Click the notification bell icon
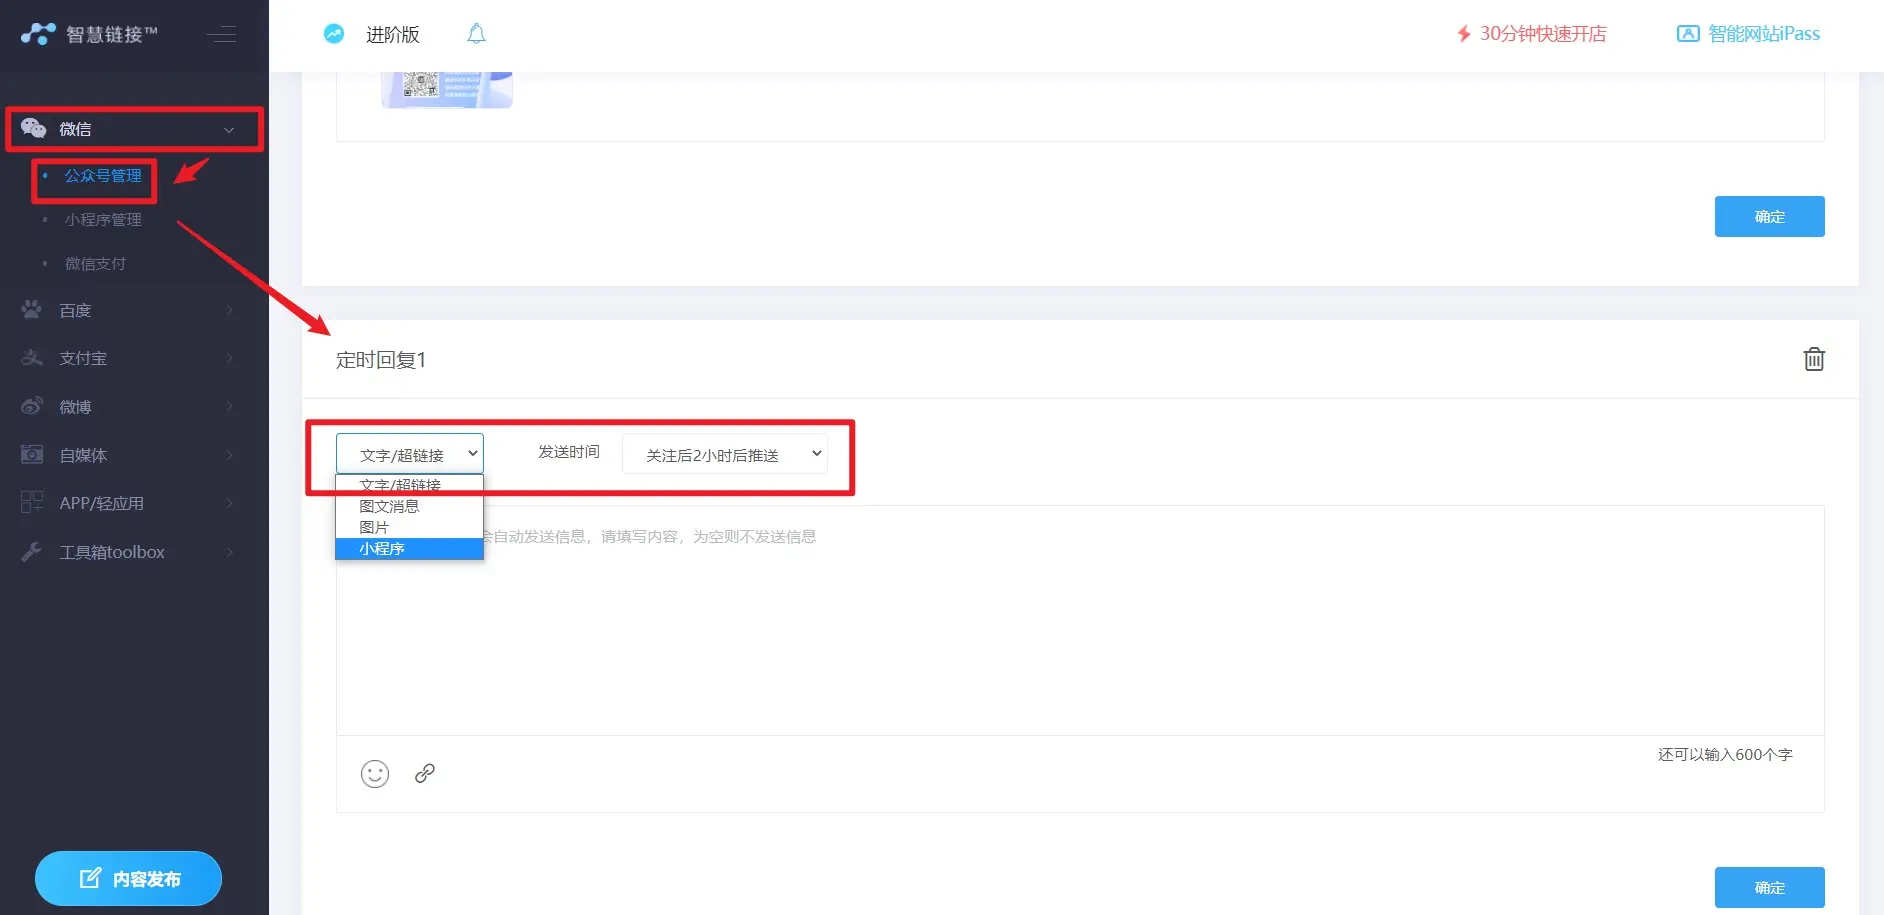1884x915 pixels. 476,34
